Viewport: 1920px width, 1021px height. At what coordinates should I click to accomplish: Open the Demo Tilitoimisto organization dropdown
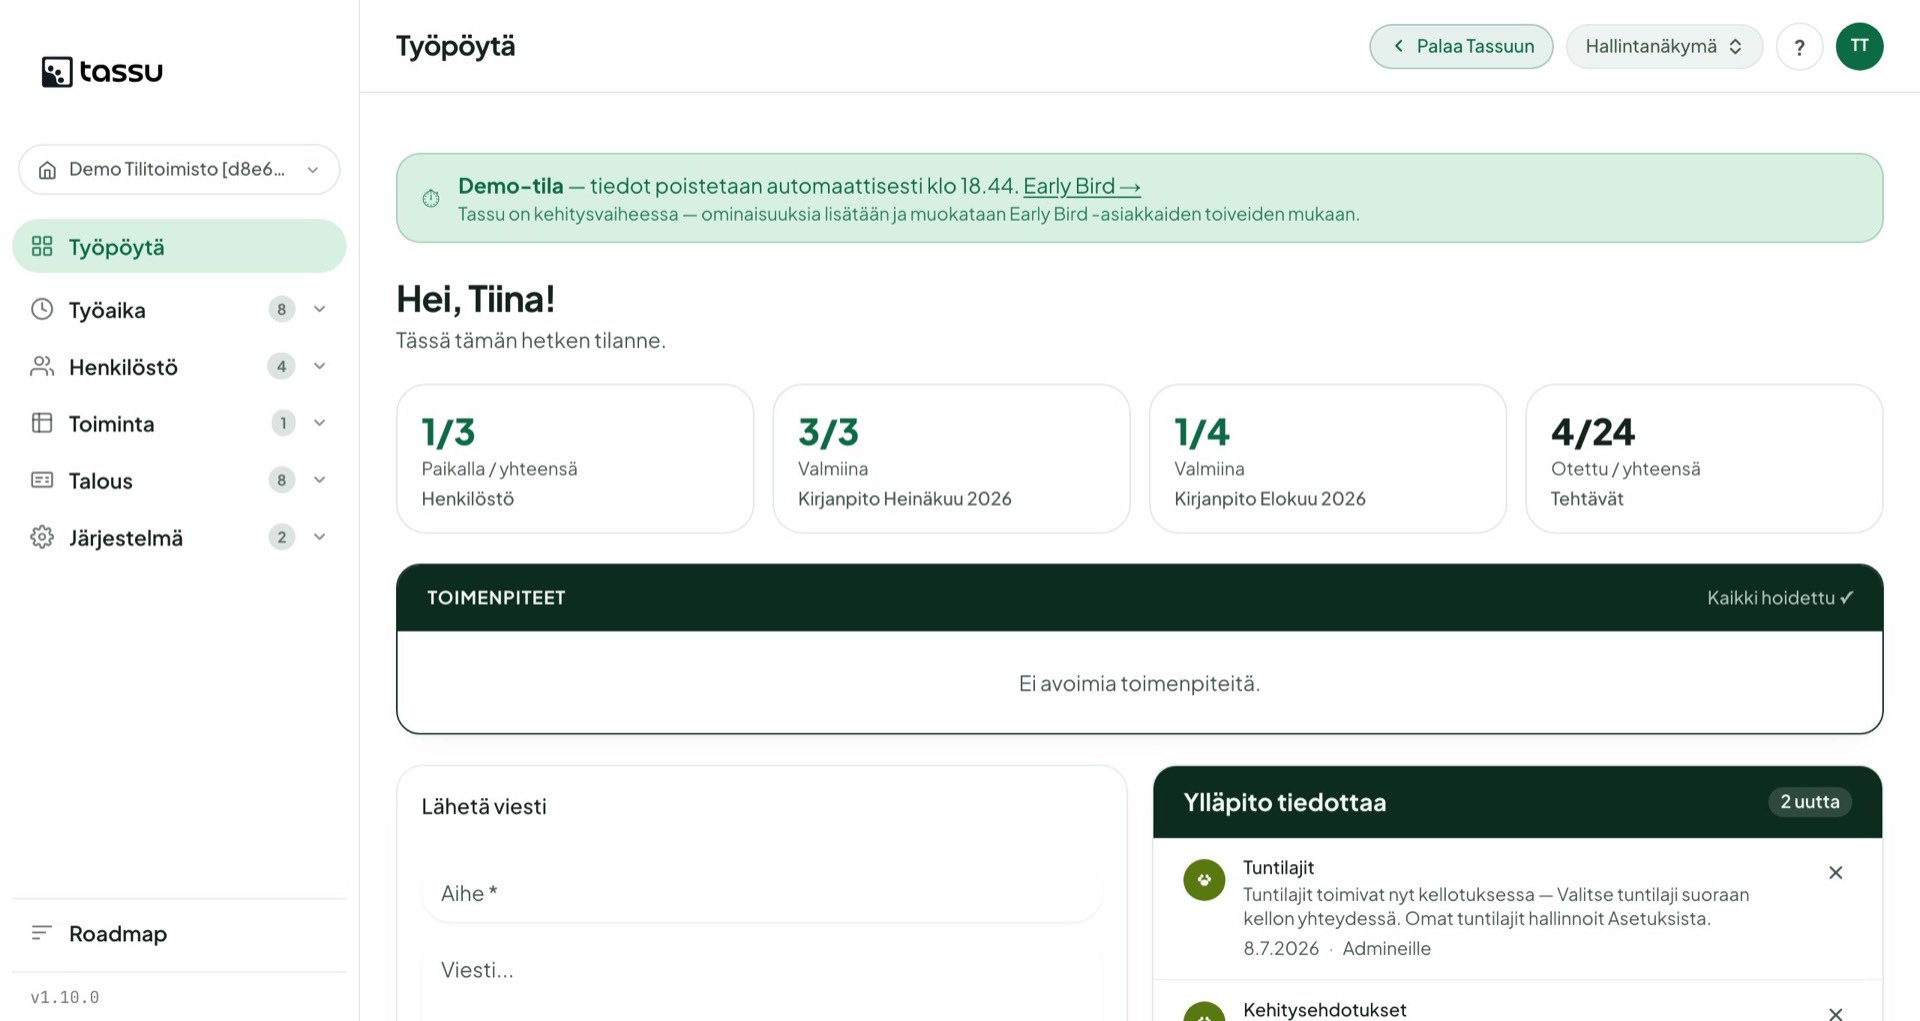point(179,169)
